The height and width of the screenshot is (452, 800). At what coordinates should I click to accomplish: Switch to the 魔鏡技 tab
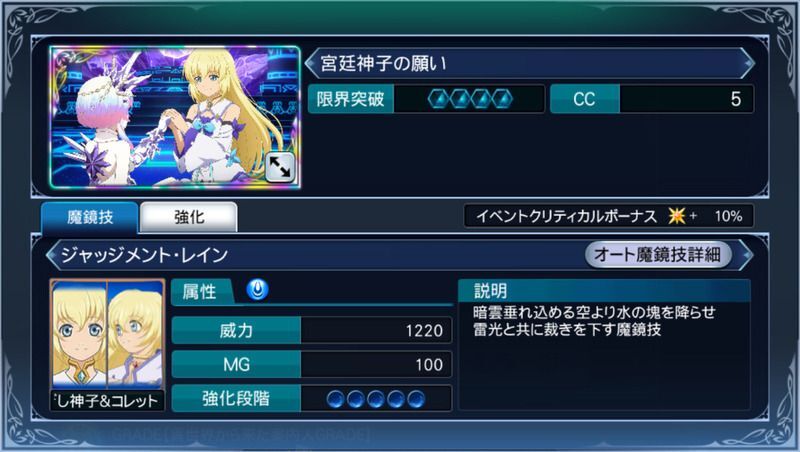pyautogui.click(x=90, y=217)
